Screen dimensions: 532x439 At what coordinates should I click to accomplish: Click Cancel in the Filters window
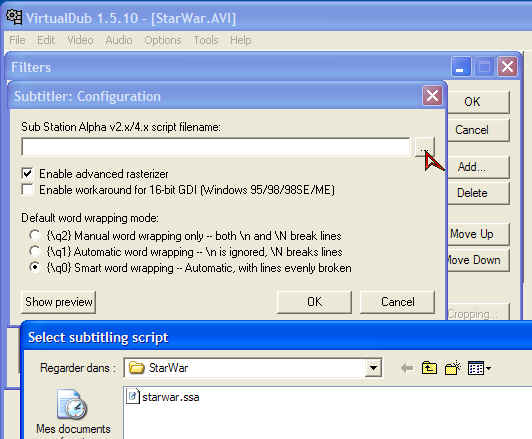coord(478,130)
